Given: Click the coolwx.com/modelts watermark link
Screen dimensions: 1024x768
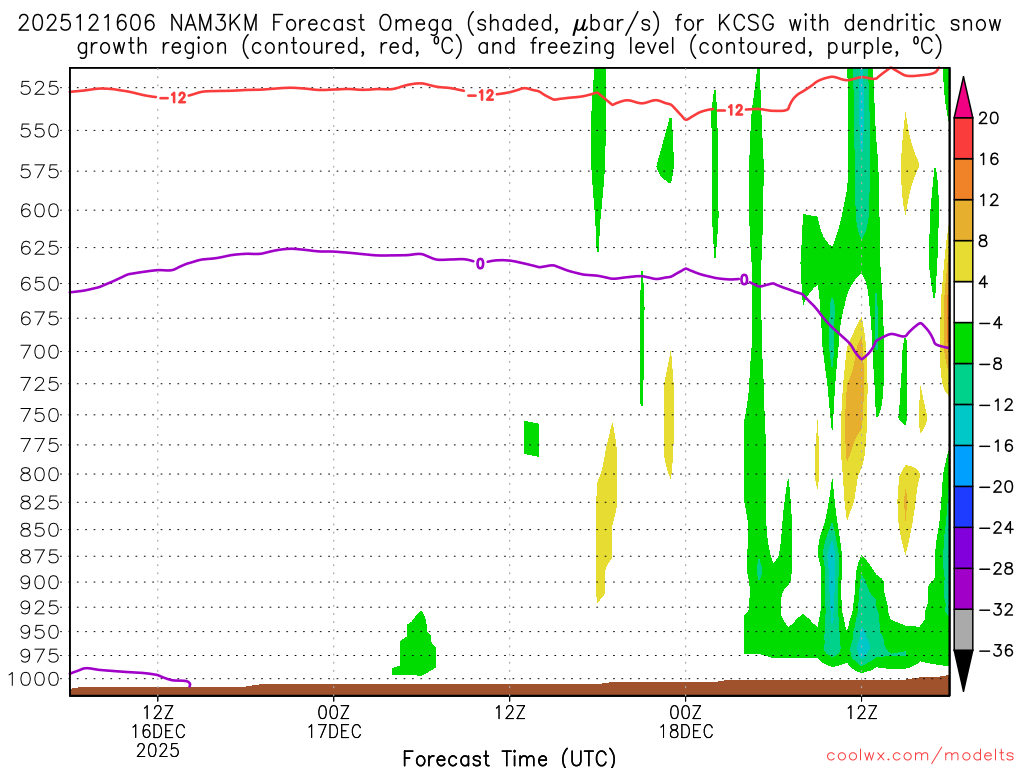Looking at the screenshot, I should click(920, 756).
